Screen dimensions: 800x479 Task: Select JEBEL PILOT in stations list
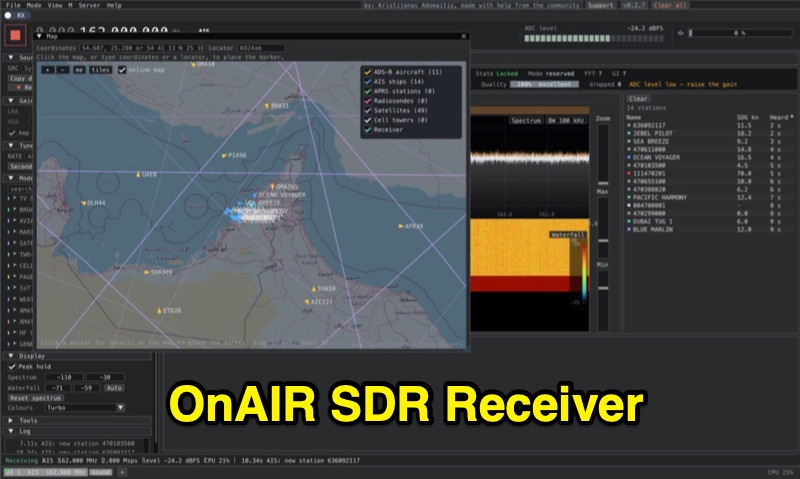point(653,133)
